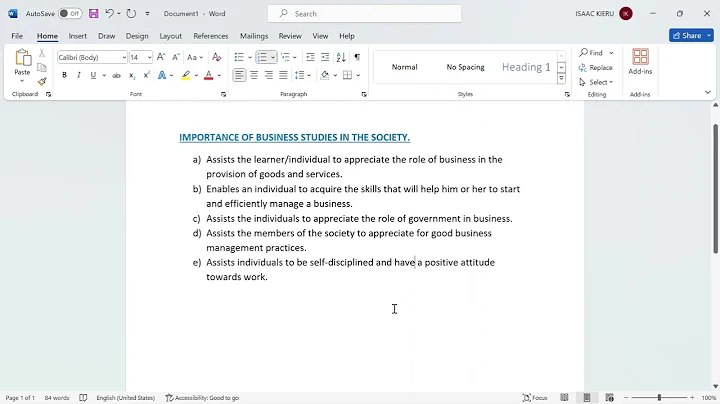Screen dimensions: 720x404
Task: Open the font size dropdown
Action: point(149,57)
